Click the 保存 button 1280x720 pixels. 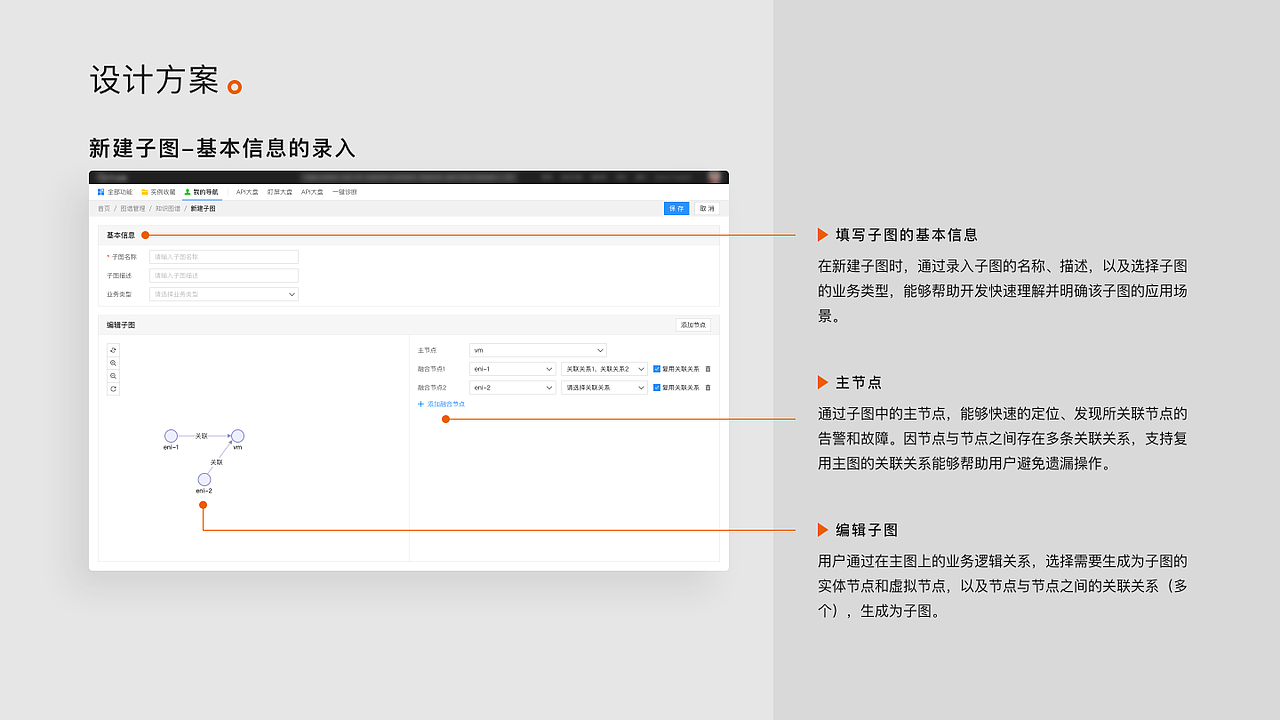pos(676,208)
